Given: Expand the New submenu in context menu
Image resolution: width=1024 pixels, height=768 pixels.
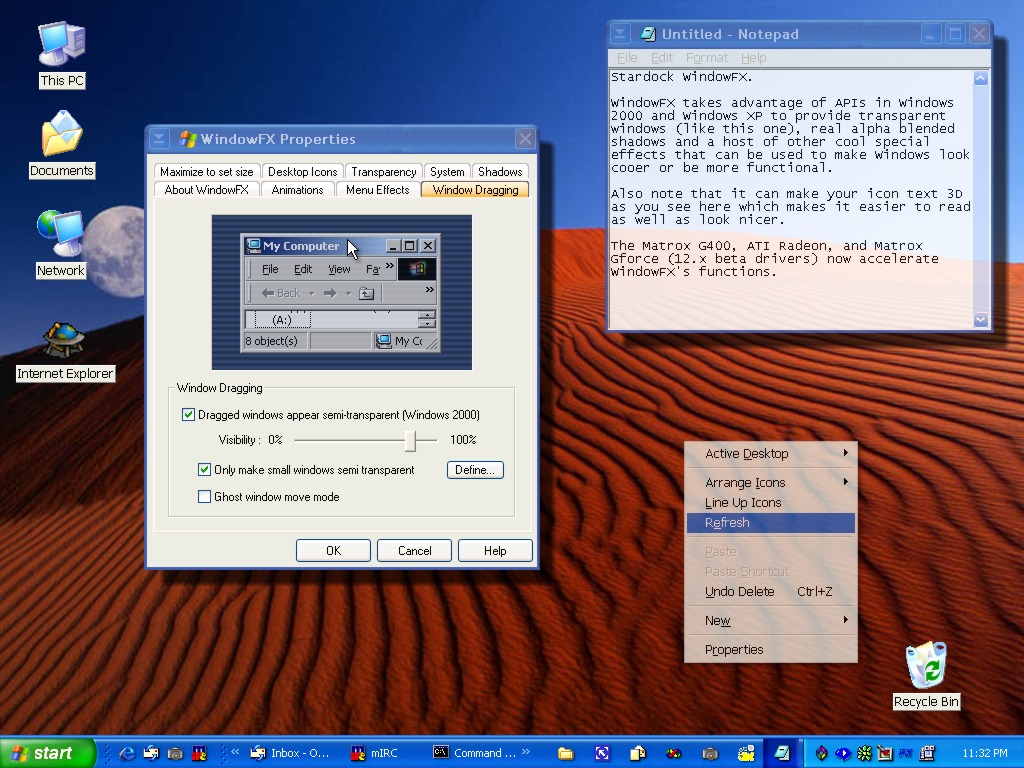Looking at the screenshot, I should point(771,620).
